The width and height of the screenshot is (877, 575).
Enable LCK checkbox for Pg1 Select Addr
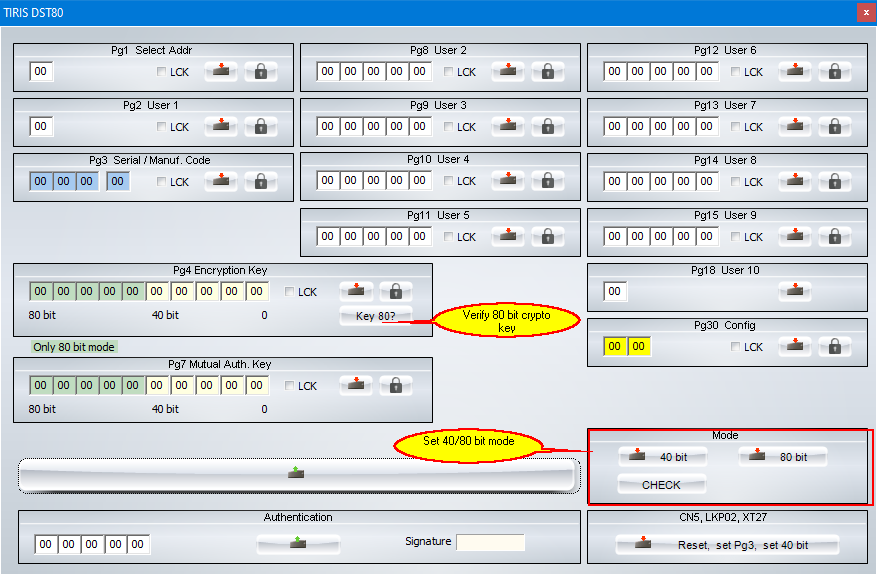pyautogui.click(x=161, y=72)
